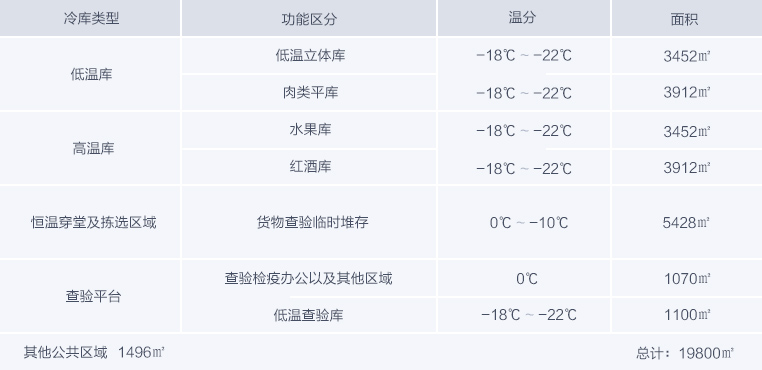Click the 功能区分 column header
This screenshot has width=762, height=370.
[x=309, y=18]
